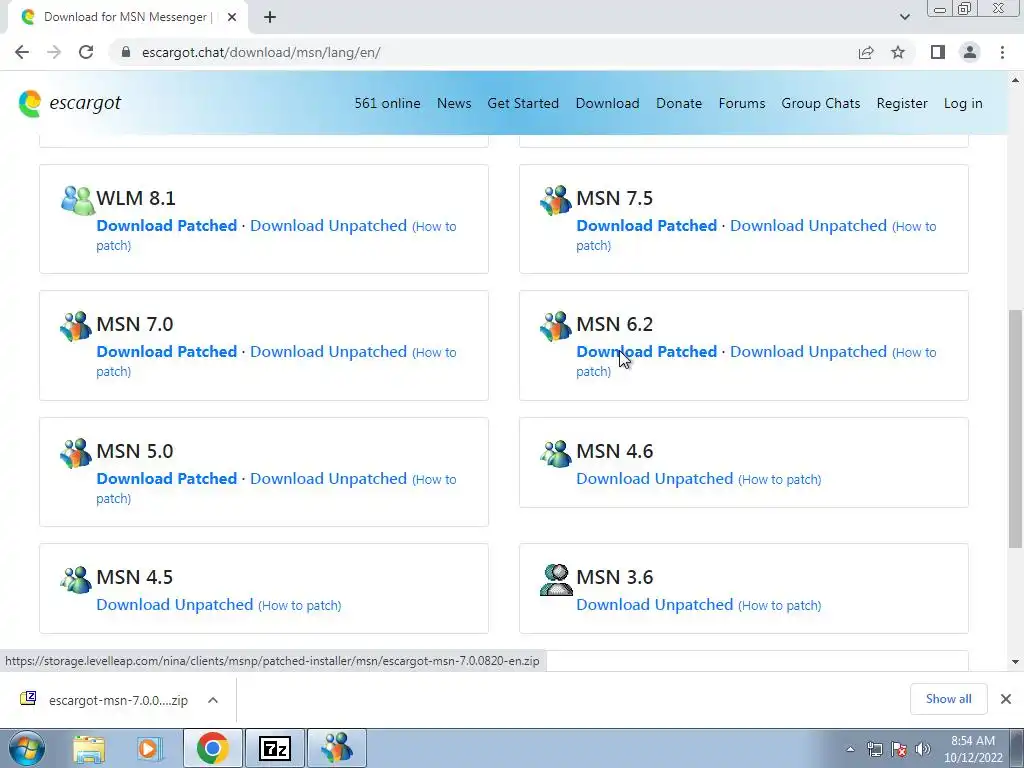Viewport: 1024px width, 768px height.
Task: Open the Download menu item
Action: pos(607,103)
